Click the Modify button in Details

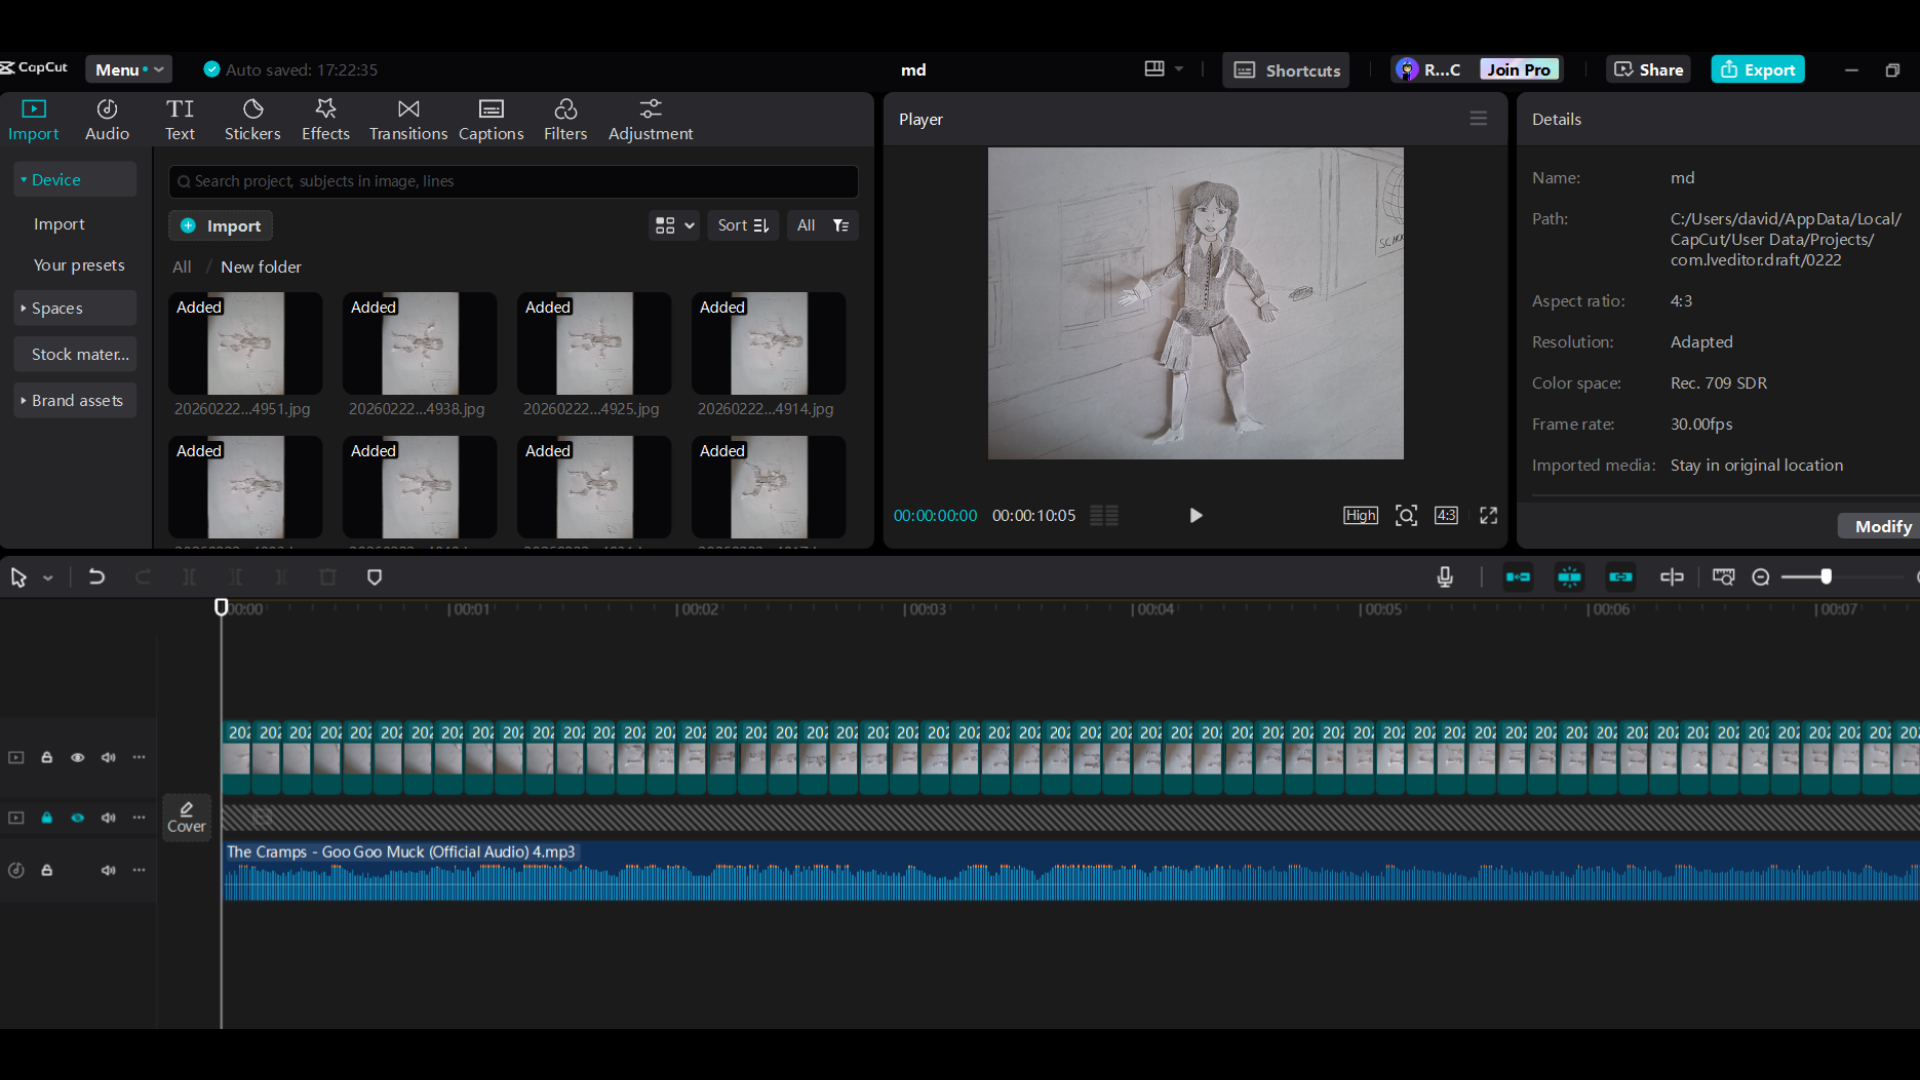click(1882, 526)
